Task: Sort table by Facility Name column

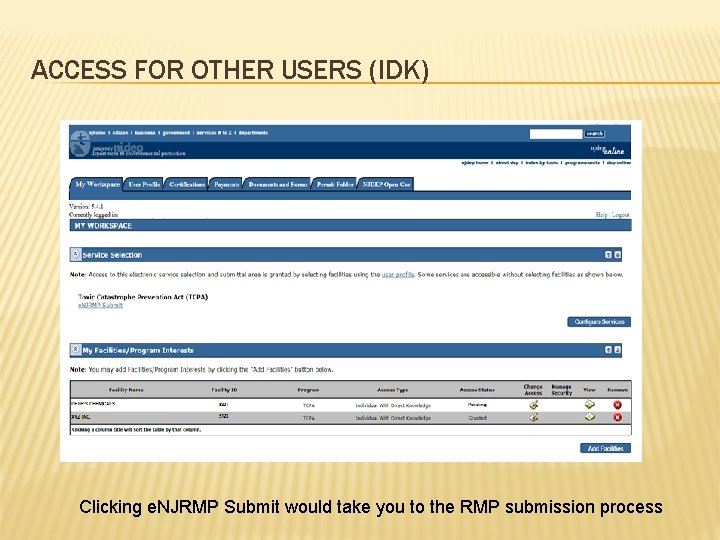Action: point(126,390)
